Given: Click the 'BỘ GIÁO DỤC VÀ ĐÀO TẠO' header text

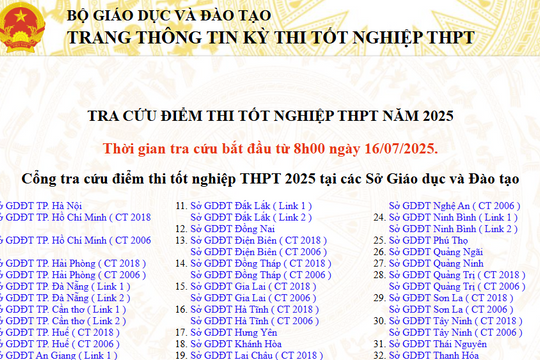Looking at the screenshot, I should [169, 16].
